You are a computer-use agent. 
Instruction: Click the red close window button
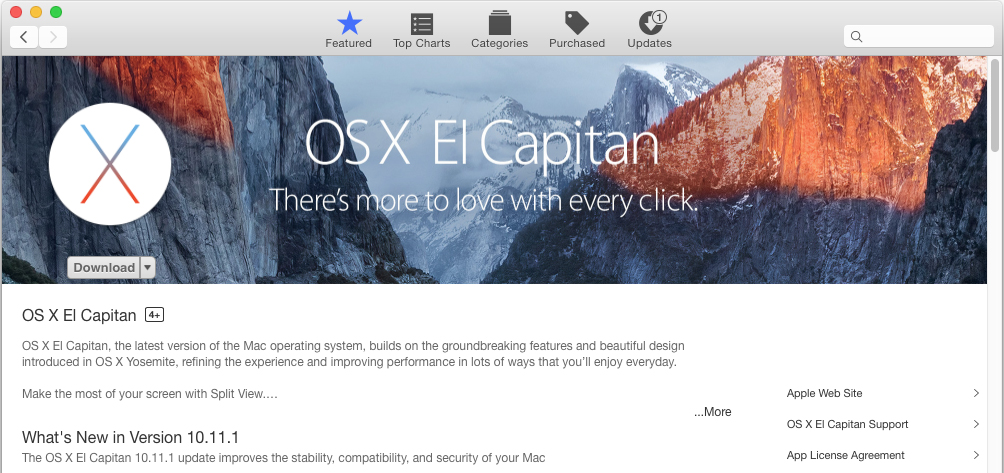click(17, 12)
